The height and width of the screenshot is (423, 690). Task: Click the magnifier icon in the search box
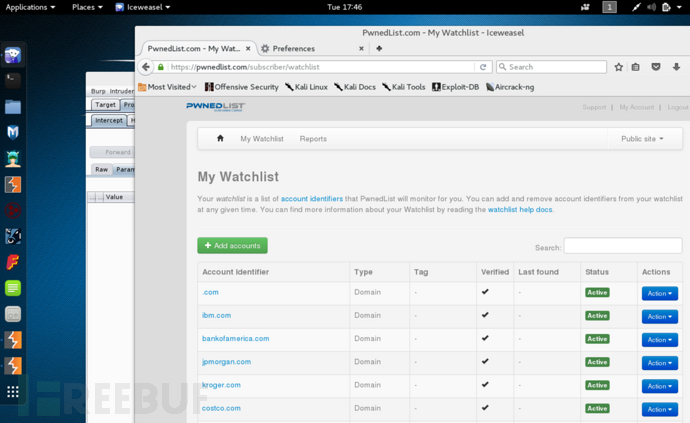click(503, 67)
